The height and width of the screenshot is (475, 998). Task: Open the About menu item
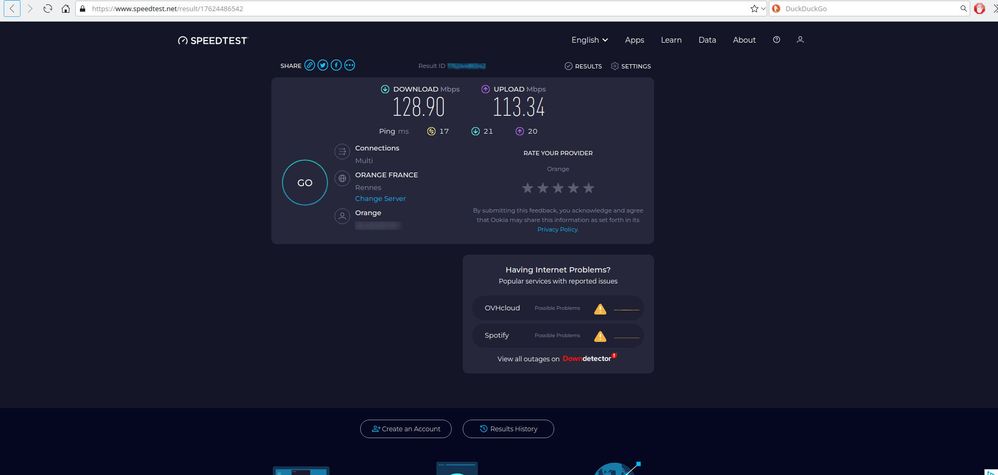point(744,39)
